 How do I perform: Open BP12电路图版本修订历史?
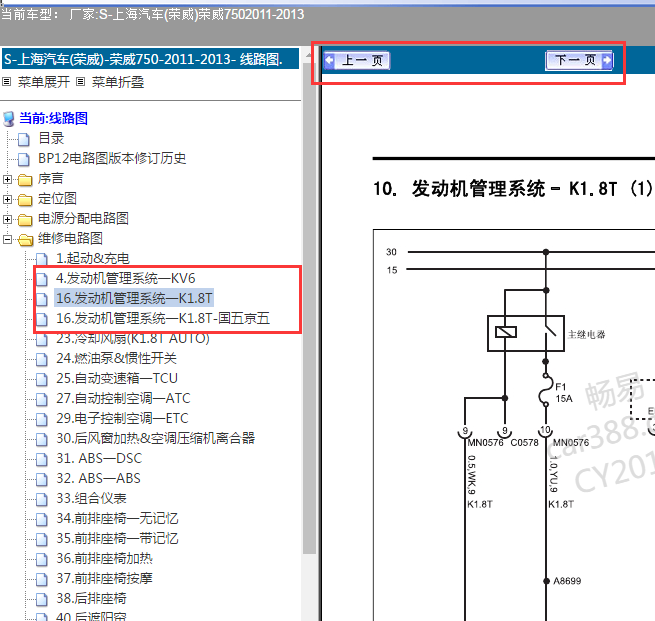coord(112,158)
